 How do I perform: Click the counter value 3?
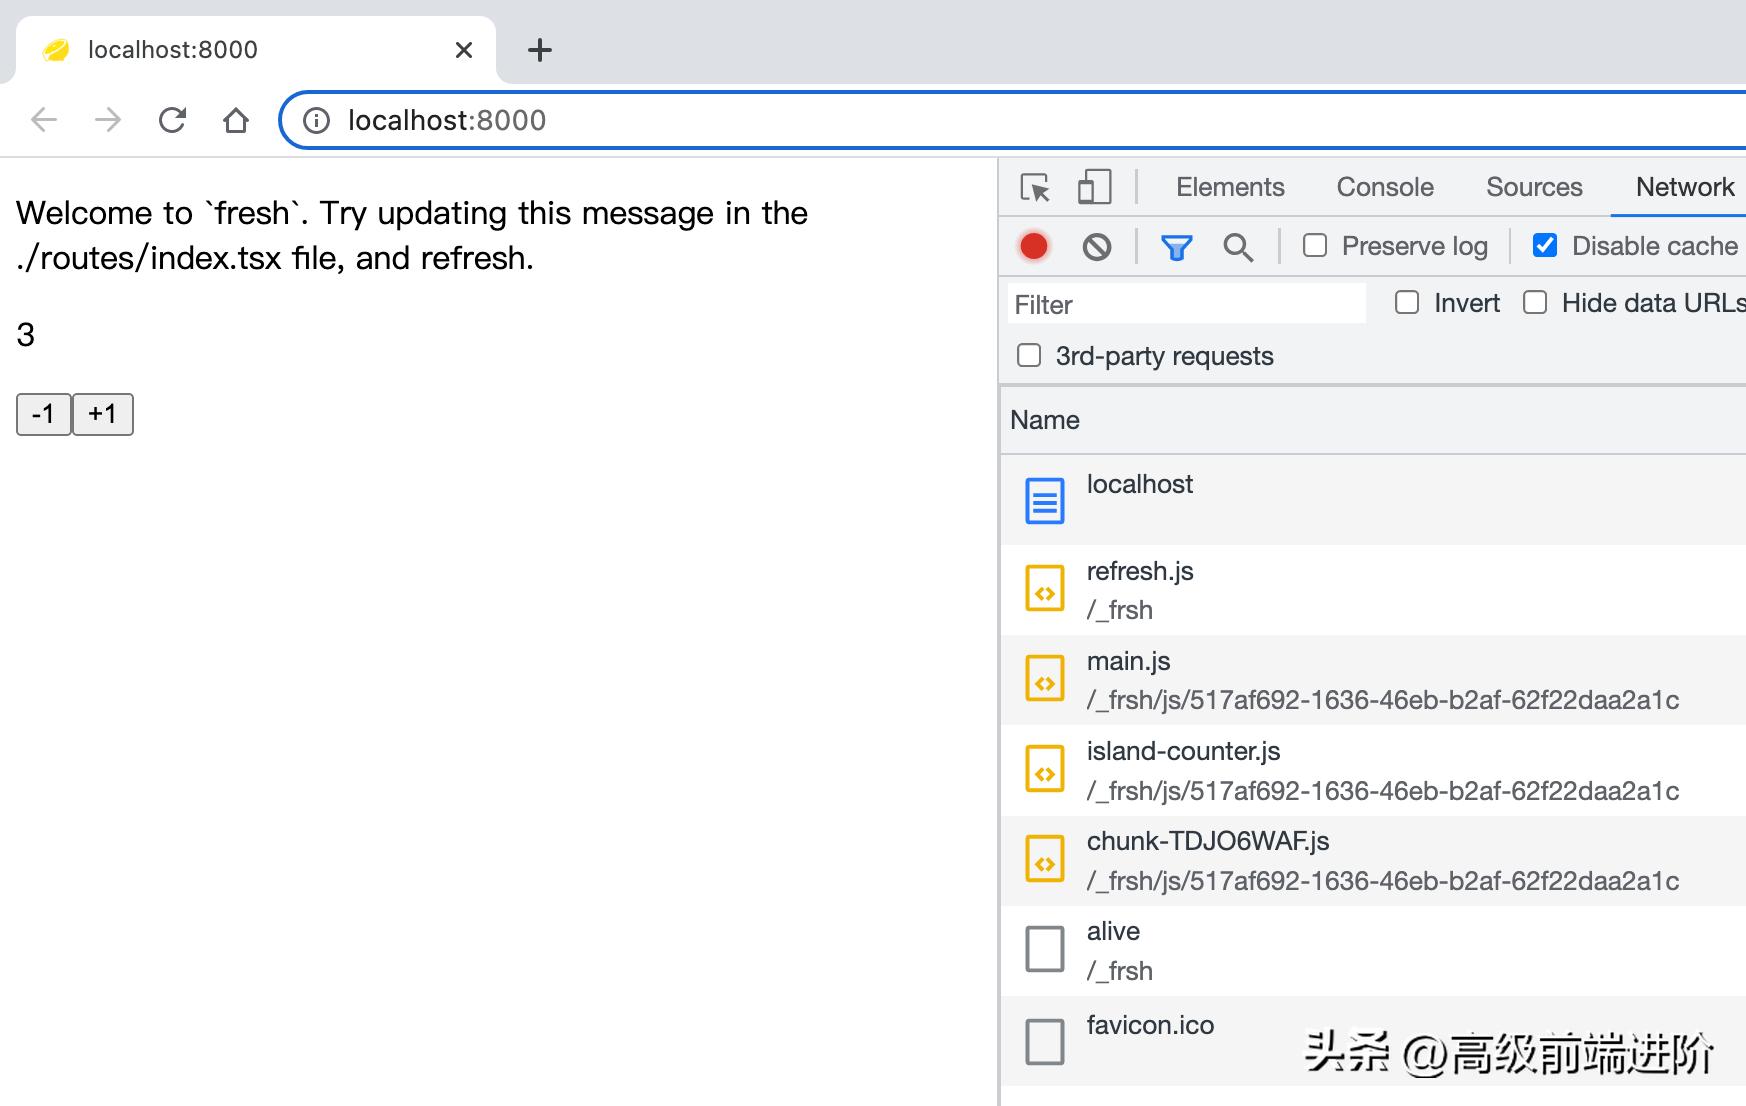[x=26, y=335]
